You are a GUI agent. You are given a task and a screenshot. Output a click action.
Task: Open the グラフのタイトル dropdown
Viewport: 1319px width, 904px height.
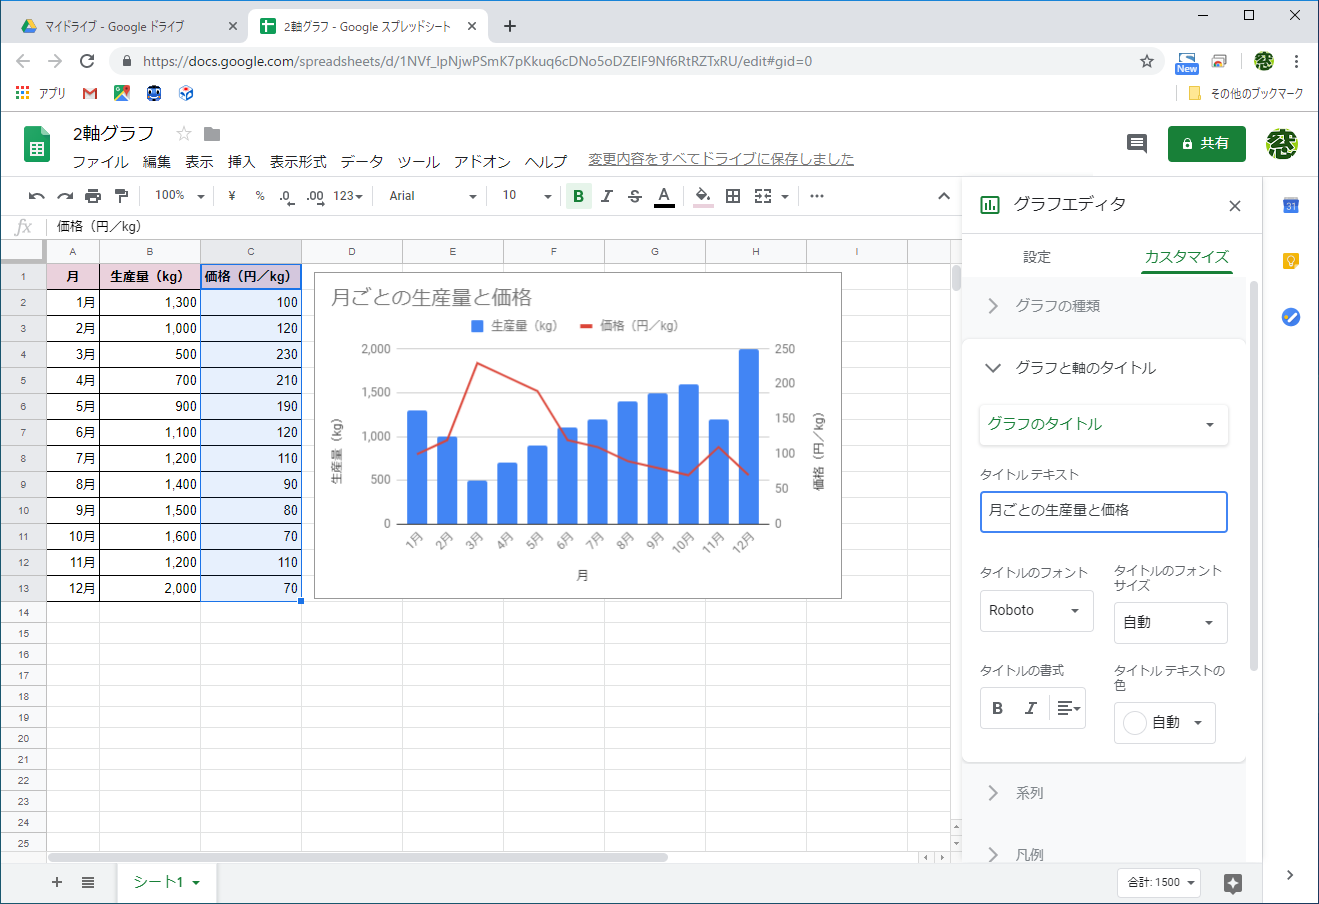pyautogui.click(x=1103, y=424)
